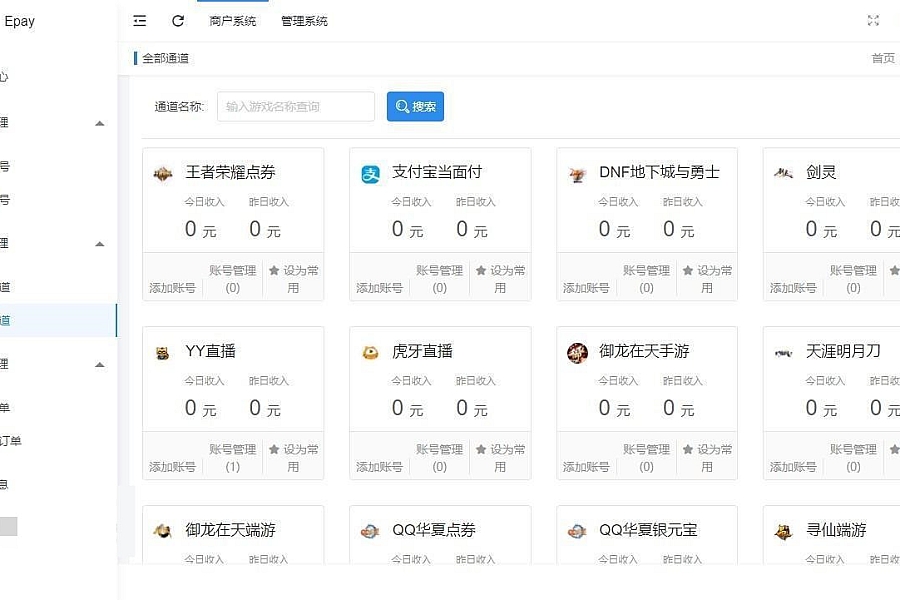Select the 寻仙端游 card title
This screenshot has height=600, width=900.
click(x=836, y=530)
